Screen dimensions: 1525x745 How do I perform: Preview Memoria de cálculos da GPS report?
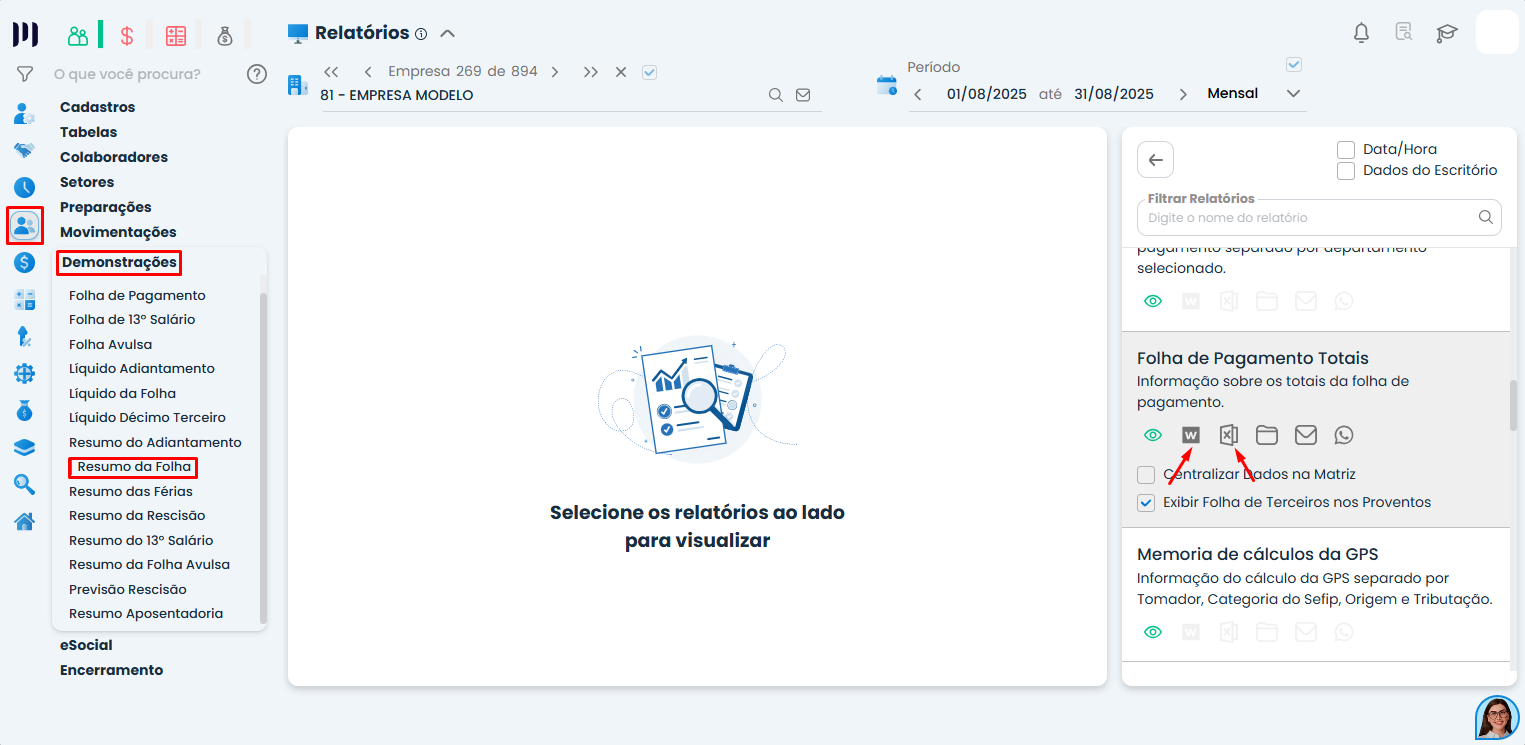(1152, 631)
